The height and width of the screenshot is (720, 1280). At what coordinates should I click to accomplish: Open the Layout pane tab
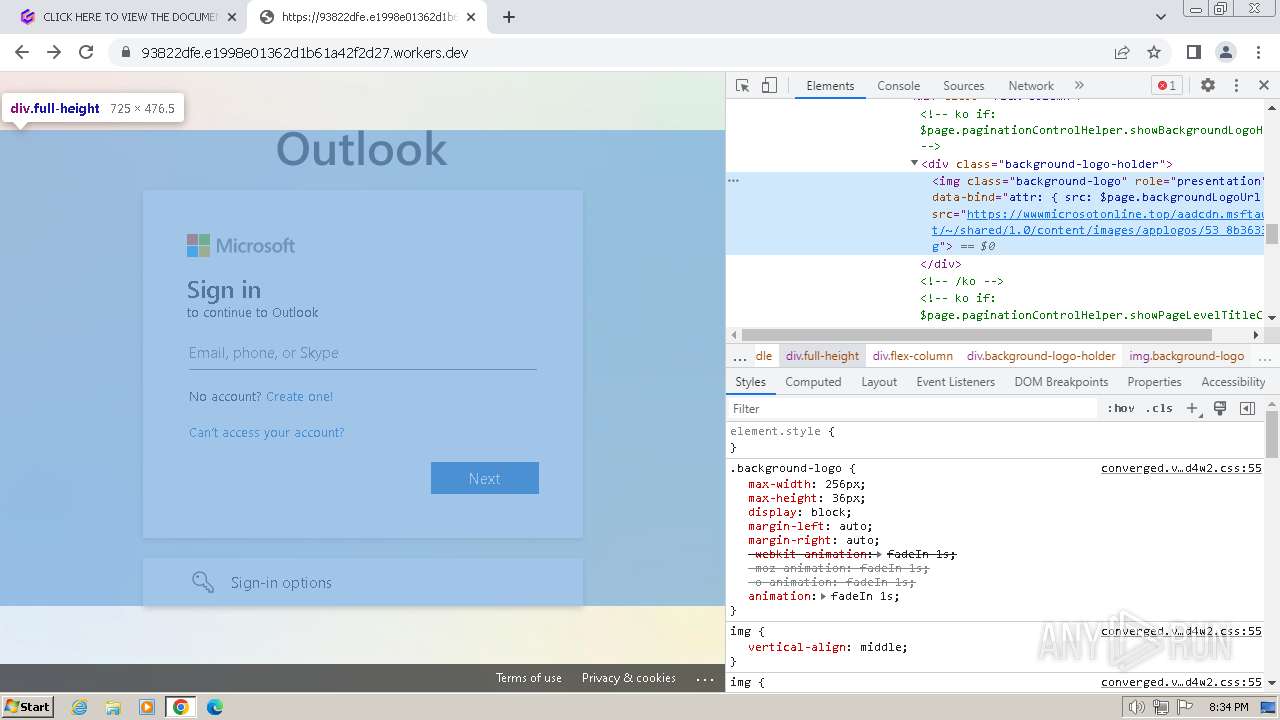pos(879,382)
